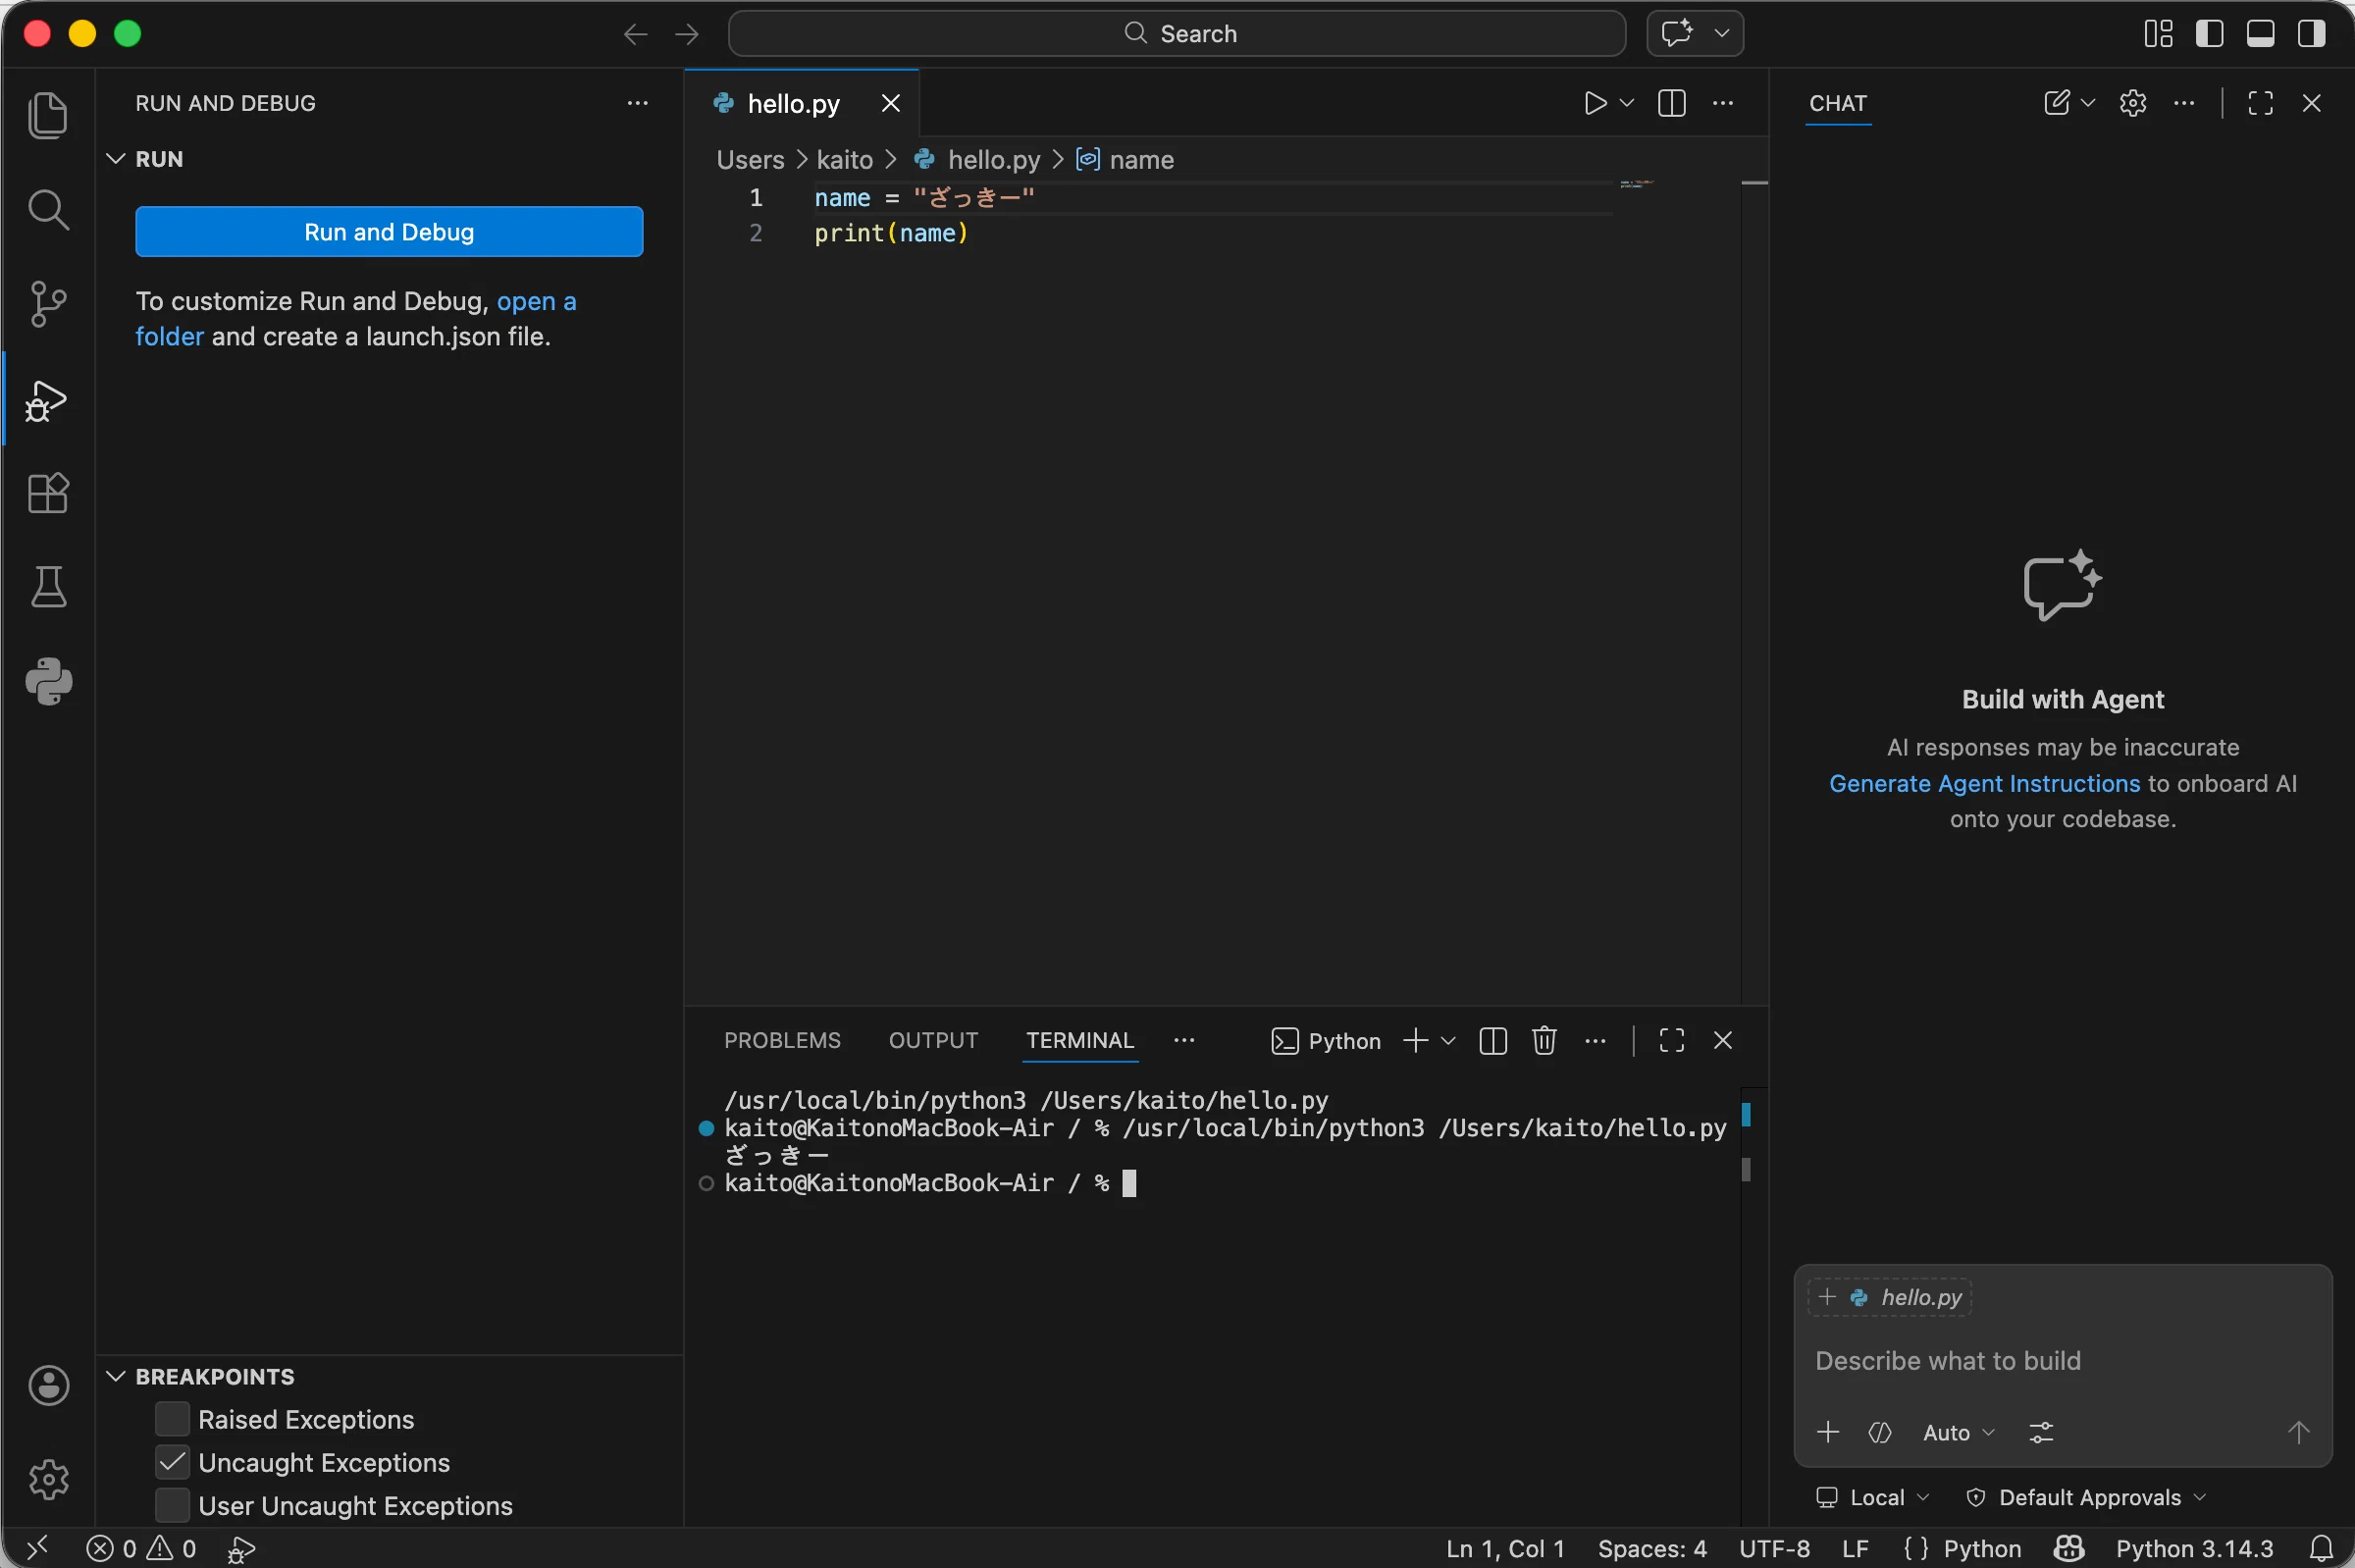Collapse the RUN section
Screen dimensions: 2355x1568
[x=115, y=159]
